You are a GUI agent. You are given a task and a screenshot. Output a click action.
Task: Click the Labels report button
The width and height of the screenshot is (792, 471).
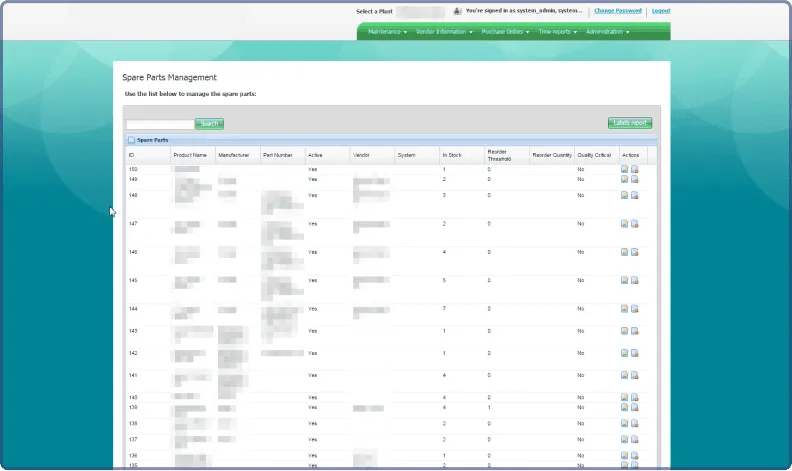(630, 123)
